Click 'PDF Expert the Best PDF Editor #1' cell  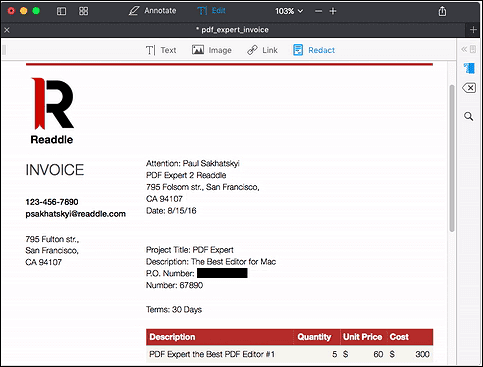[x=212, y=354]
